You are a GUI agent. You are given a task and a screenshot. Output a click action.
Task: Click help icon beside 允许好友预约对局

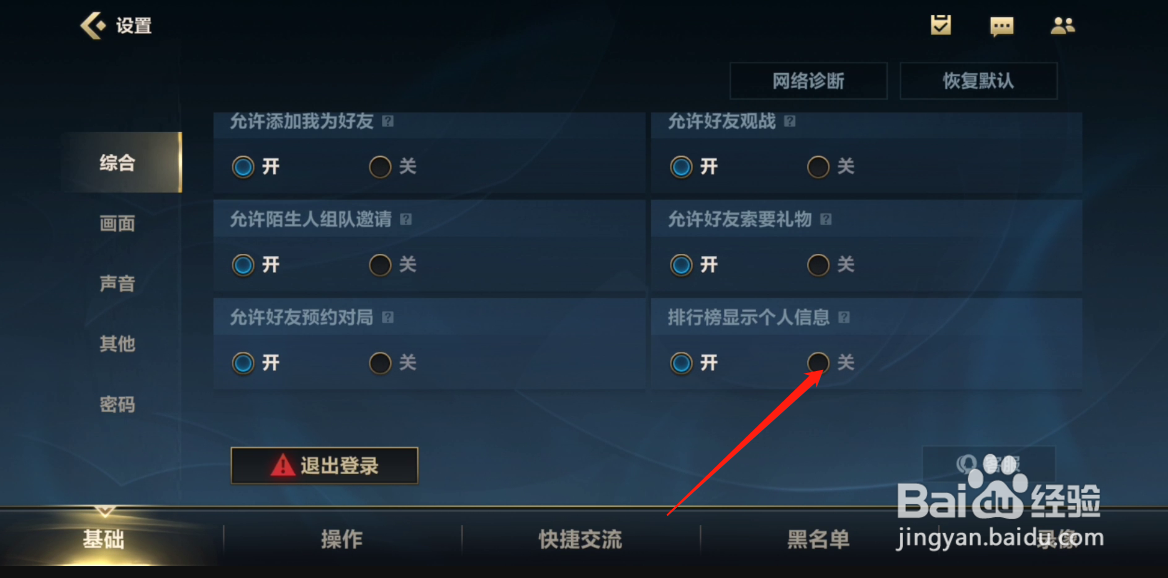(388, 318)
